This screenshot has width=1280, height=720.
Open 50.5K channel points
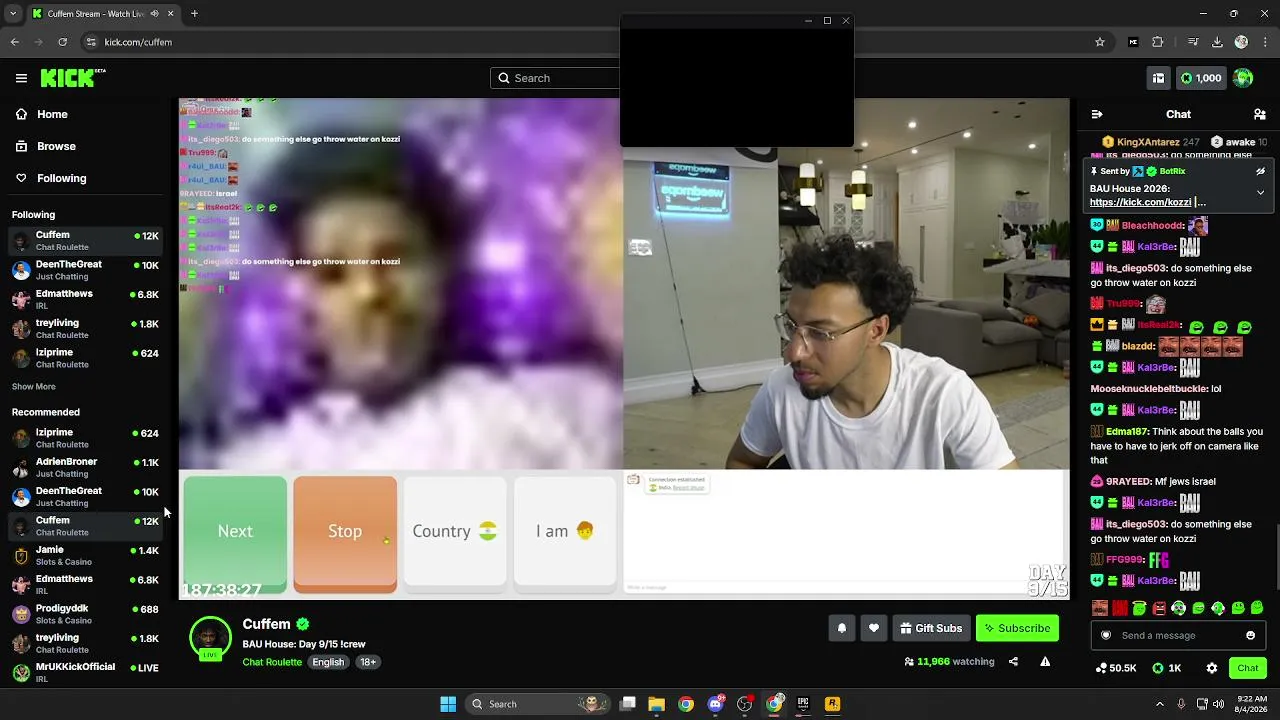pyautogui.click(x=1116, y=668)
